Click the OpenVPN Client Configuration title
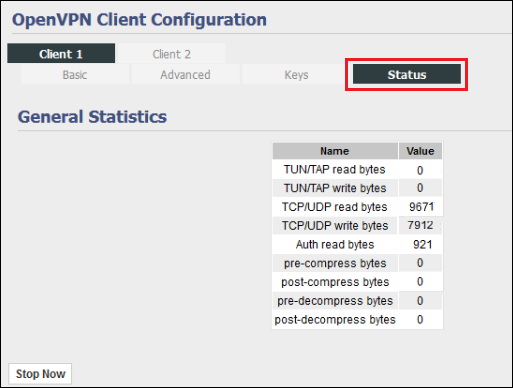The width and height of the screenshot is (513, 388). [139, 20]
